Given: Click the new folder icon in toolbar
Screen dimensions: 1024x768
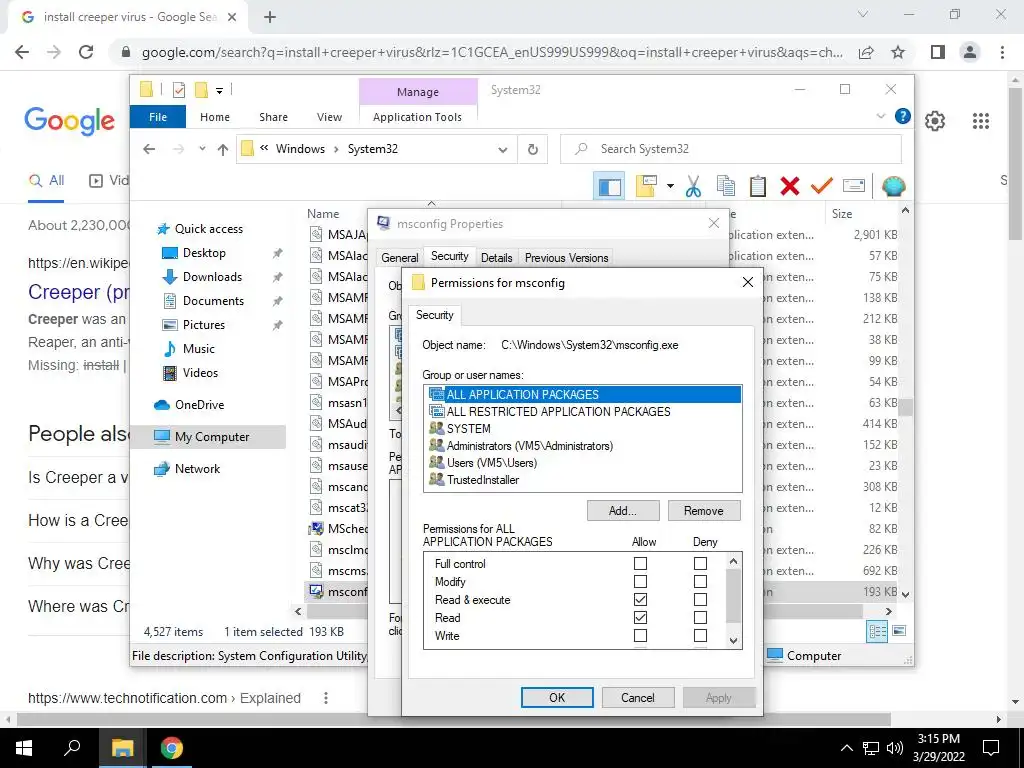Looking at the screenshot, I should (x=645, y=186).
